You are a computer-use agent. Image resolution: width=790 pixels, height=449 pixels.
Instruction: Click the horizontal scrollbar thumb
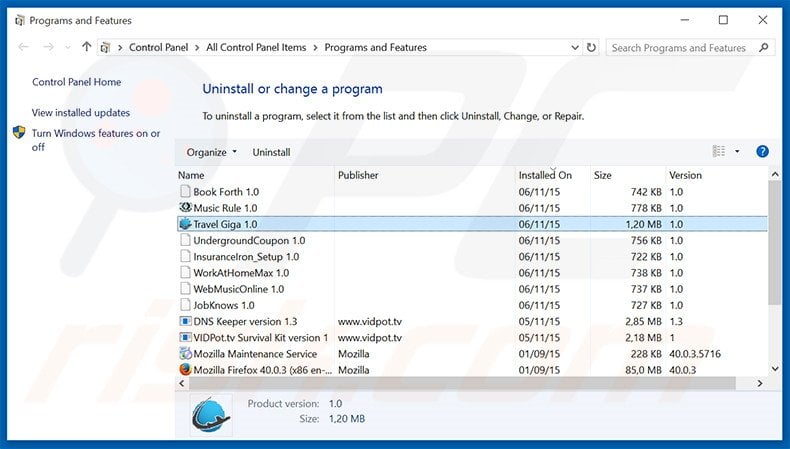tap(462, 383)
